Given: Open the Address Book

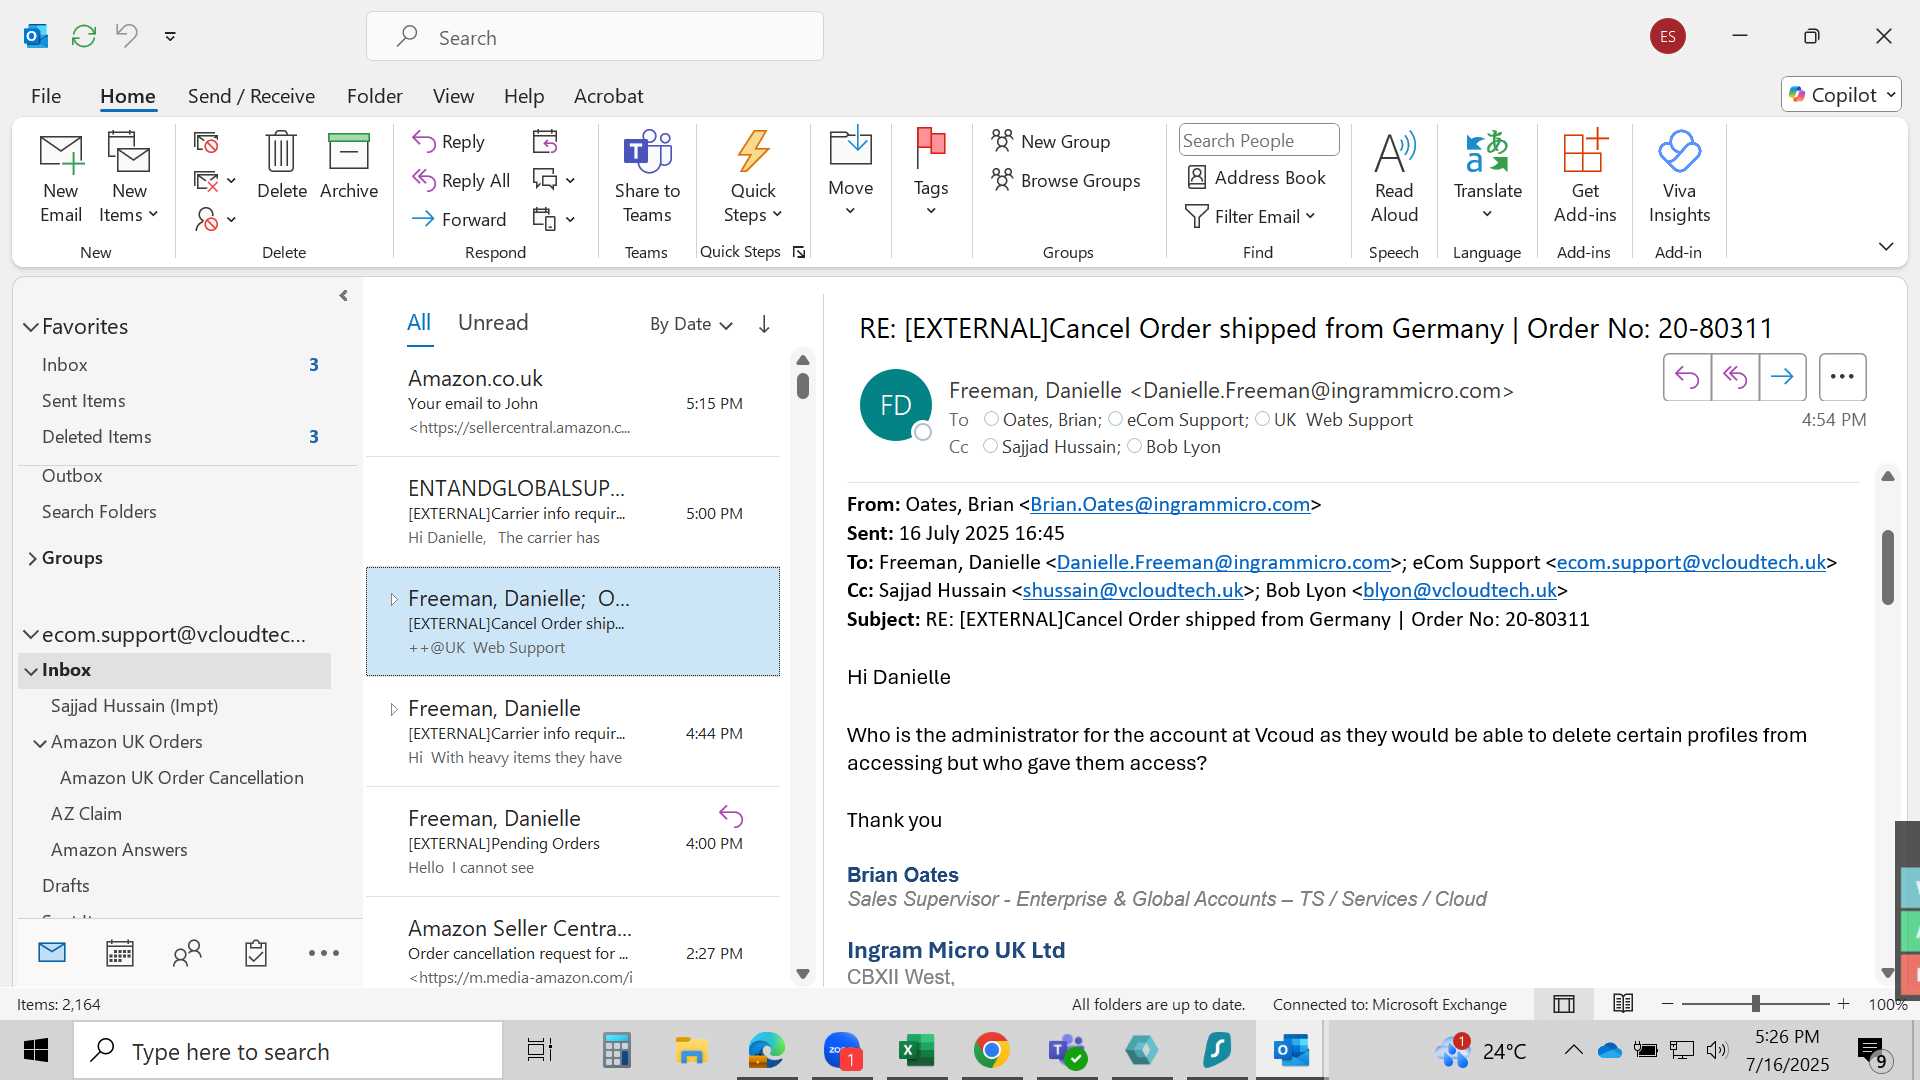Looking at the screenshot, I should 1256,178.
